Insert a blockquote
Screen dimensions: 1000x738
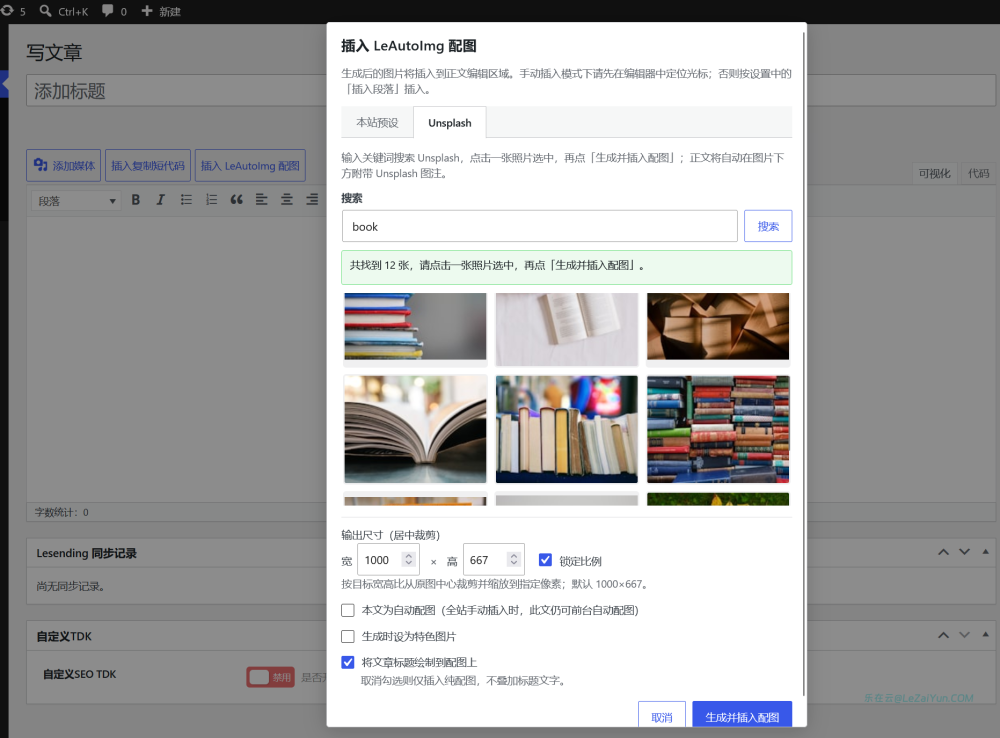[x=237, y=200]
